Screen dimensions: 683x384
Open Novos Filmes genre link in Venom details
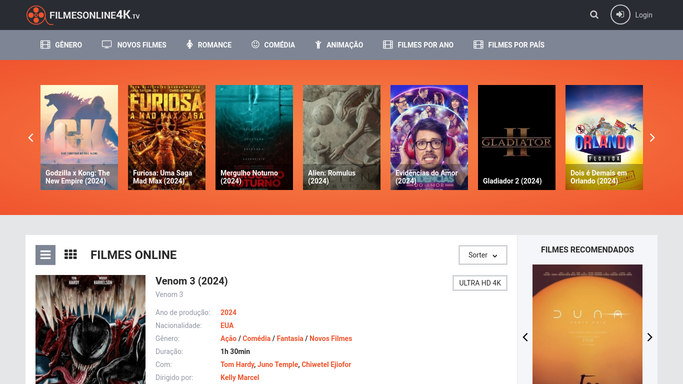331,338
